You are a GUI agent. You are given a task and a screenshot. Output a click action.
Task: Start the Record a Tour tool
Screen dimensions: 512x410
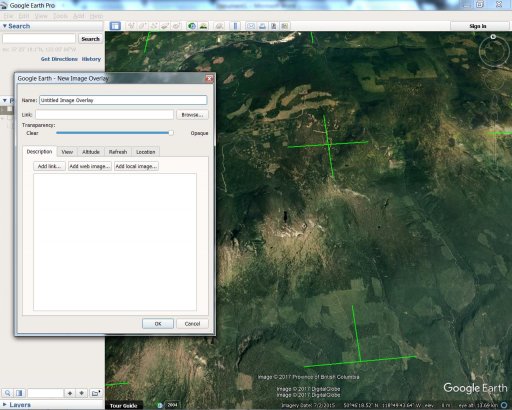click(176, 26)
